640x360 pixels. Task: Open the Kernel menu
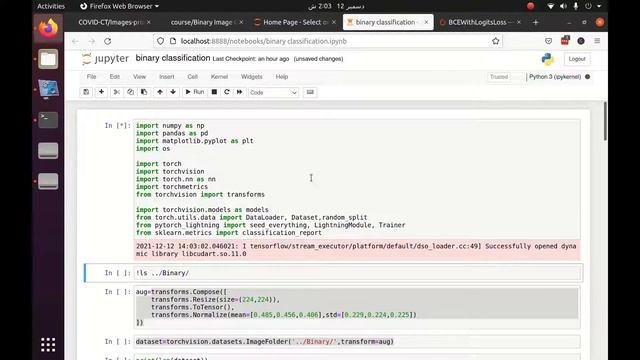click(219, 77)
